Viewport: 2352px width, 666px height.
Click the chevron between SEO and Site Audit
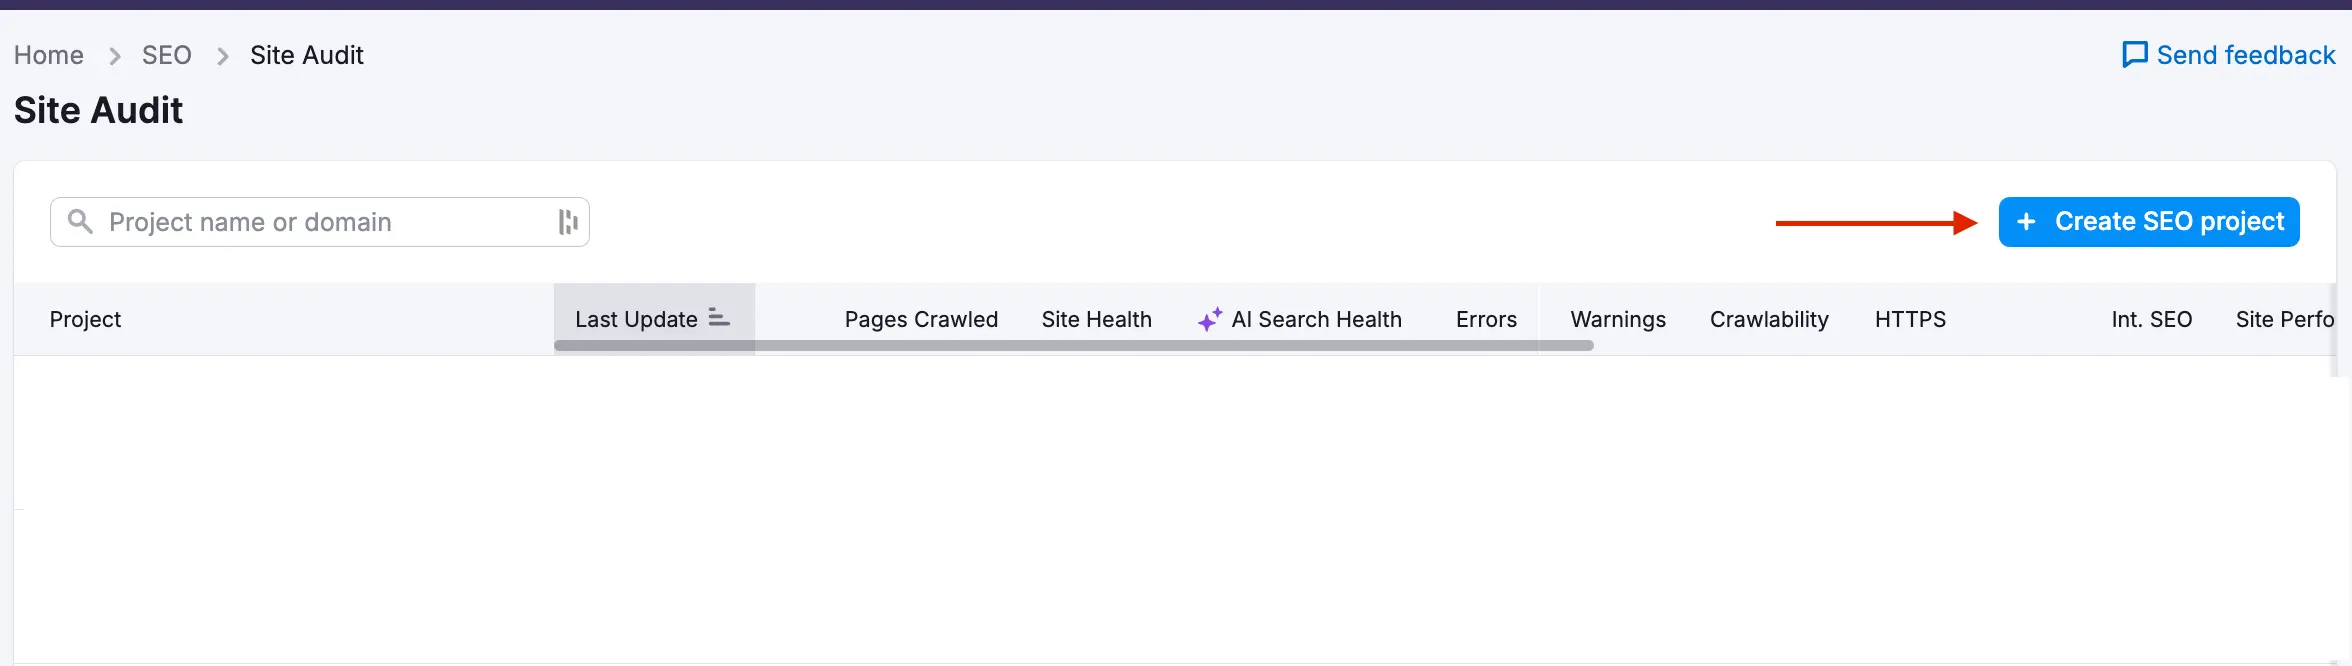223,56
